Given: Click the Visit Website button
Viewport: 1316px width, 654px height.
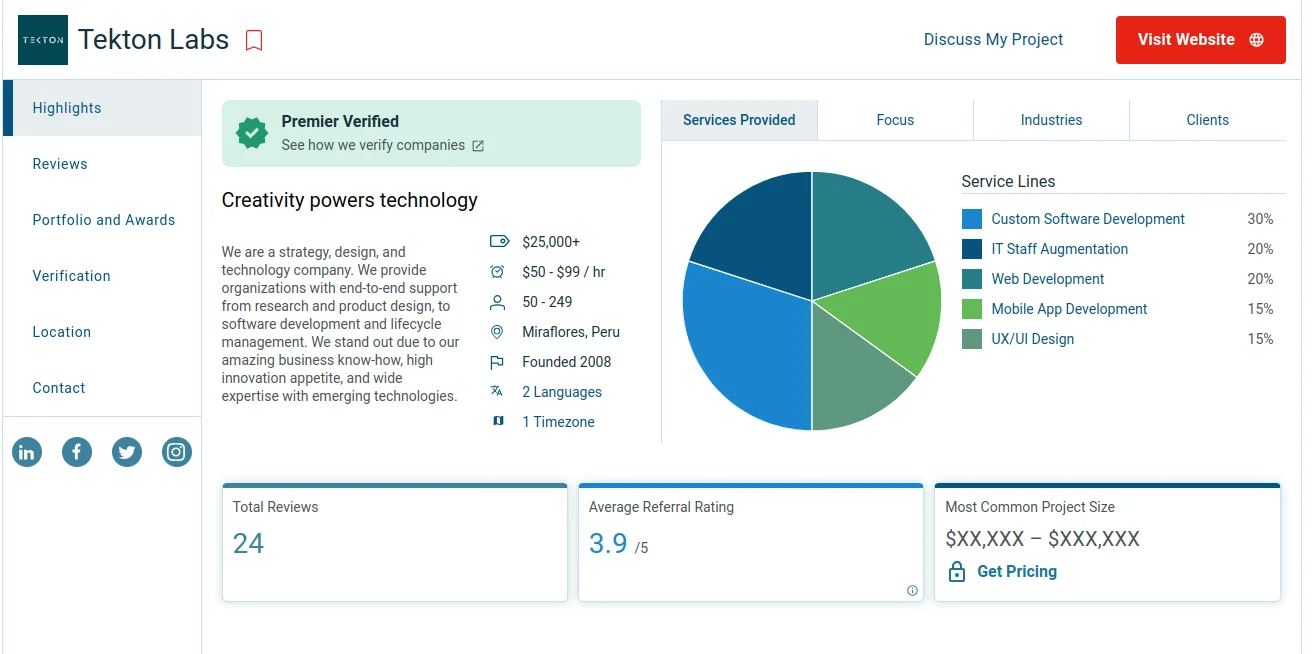Looking at the screenshot, I should coord(1200,40).
